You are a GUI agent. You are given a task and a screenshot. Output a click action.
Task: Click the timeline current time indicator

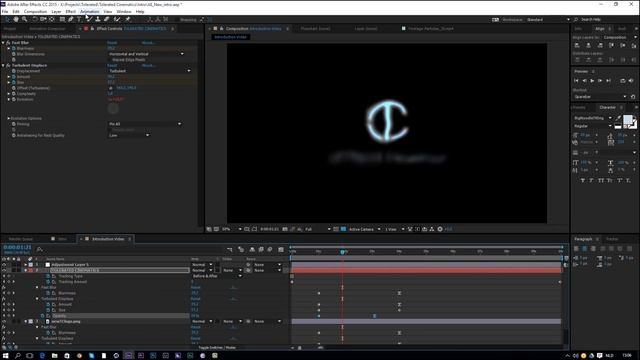[342, 252]
